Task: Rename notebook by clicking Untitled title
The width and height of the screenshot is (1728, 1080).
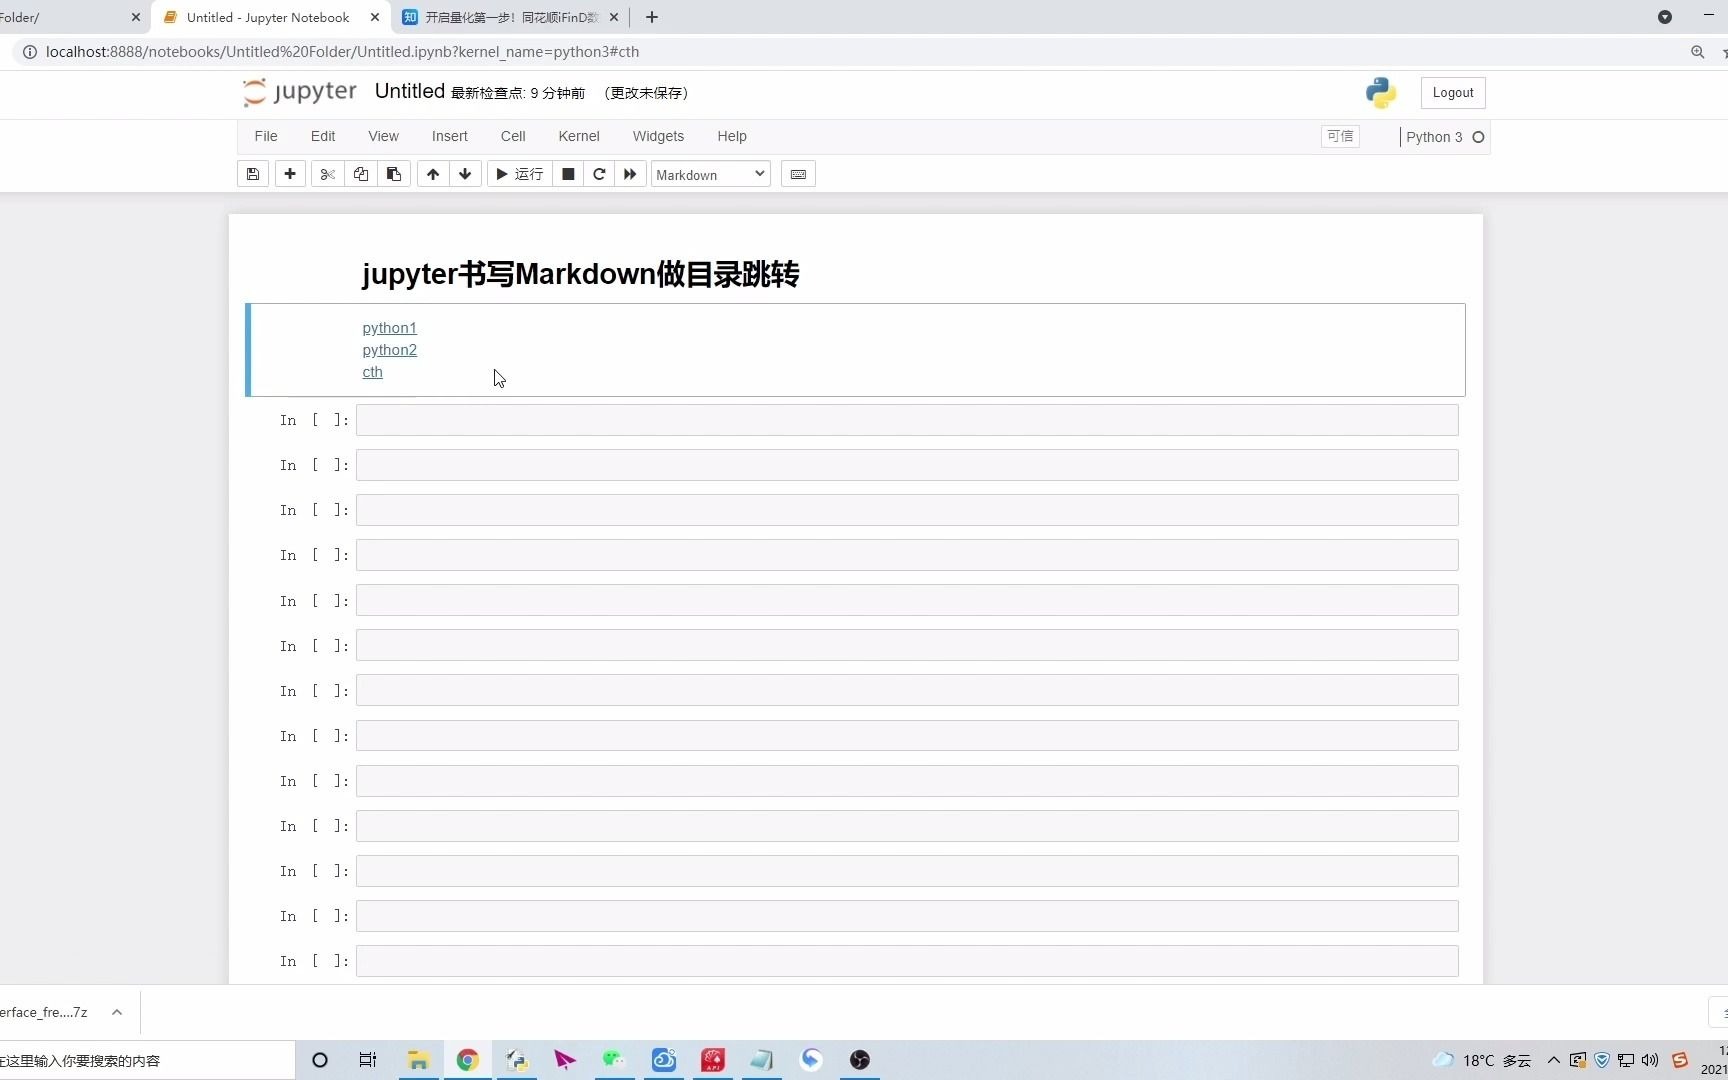Action: tap(410, 91)
